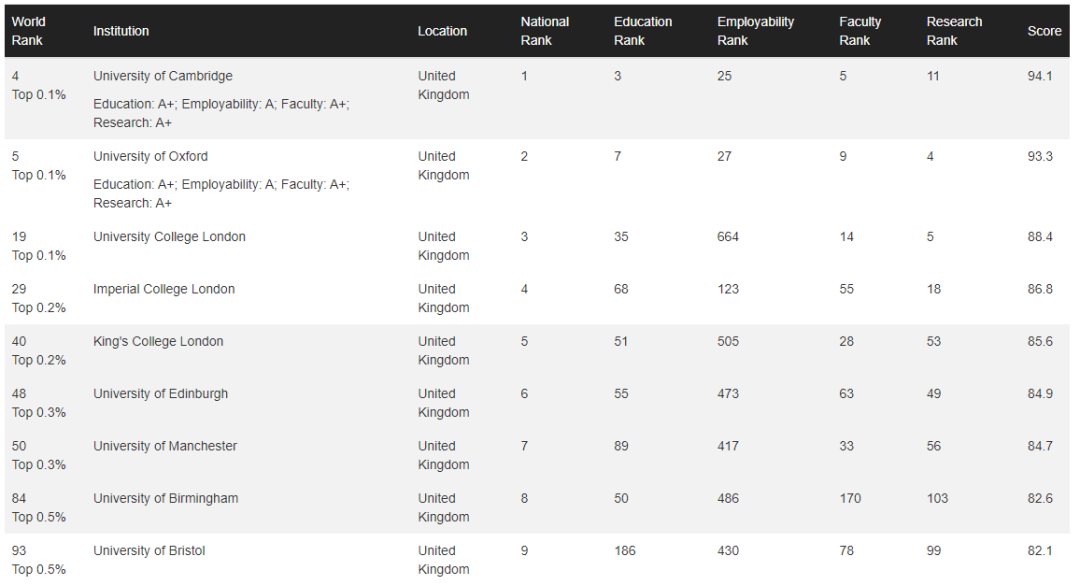The image size is (1080, 585).
Task: Sort by Location column header
Action: [442, 31]
